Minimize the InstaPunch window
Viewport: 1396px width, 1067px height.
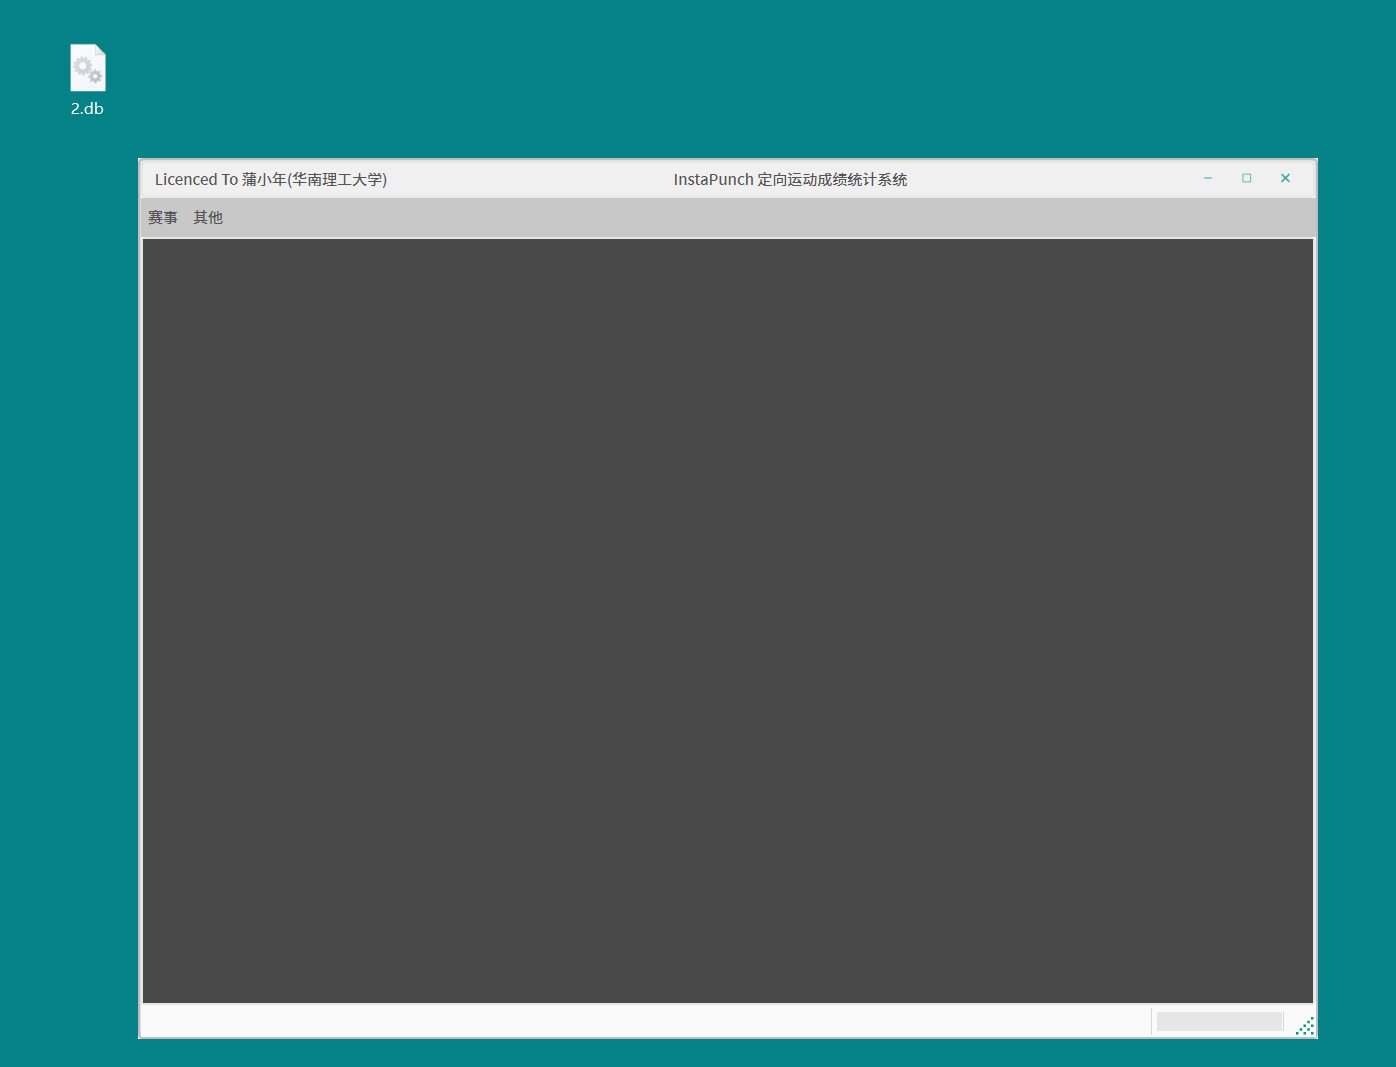1208,179
